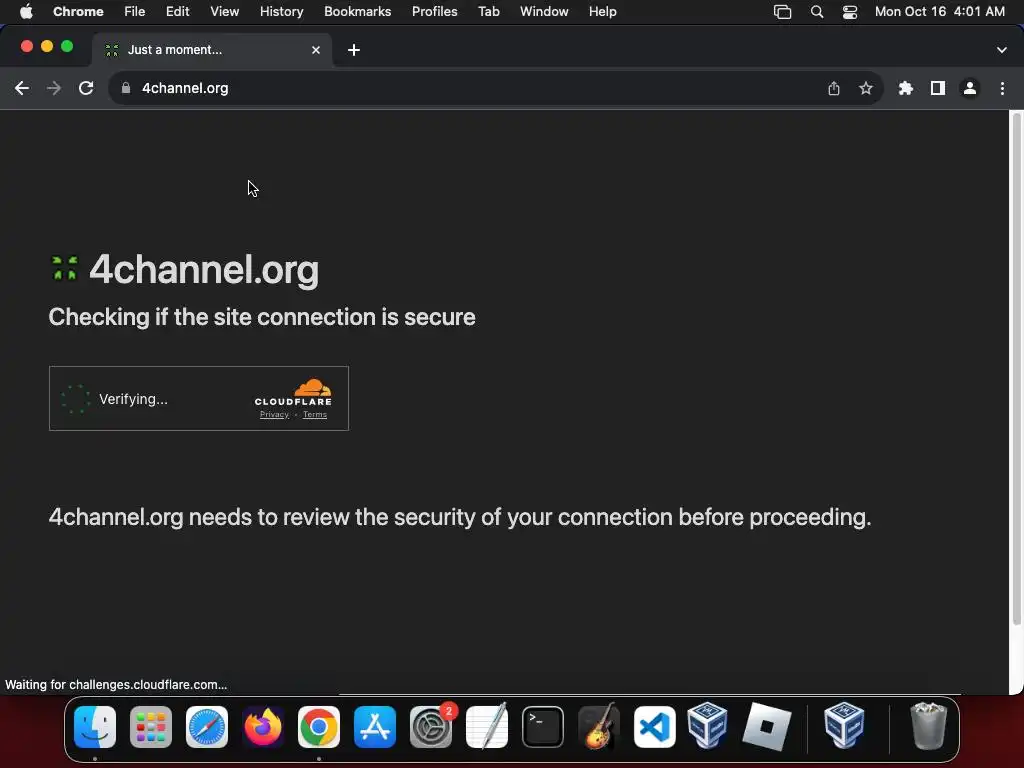Open Visual Studio Code from the Dock
Viewport: 1024px width, 768px height.
tap(655, 727)
